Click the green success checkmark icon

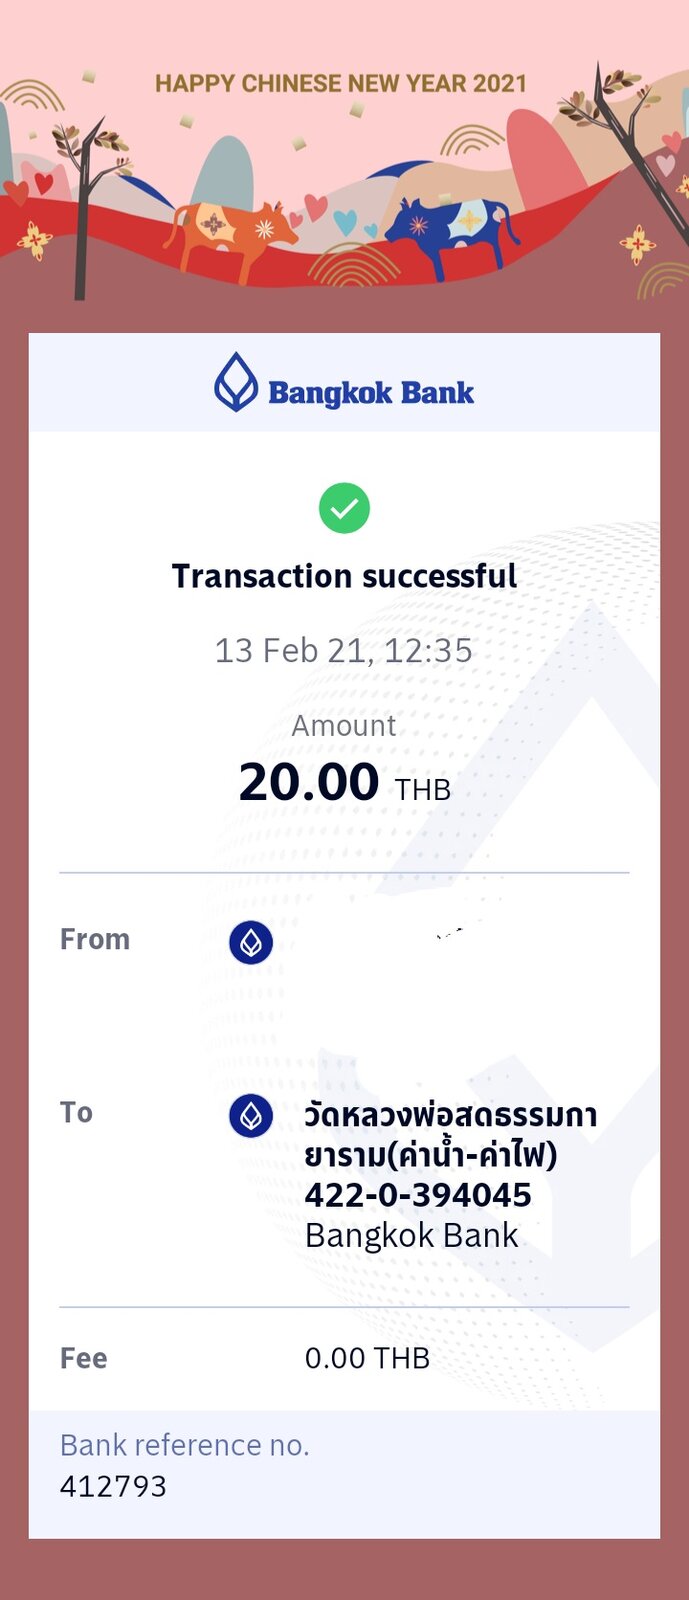(344, 508)
